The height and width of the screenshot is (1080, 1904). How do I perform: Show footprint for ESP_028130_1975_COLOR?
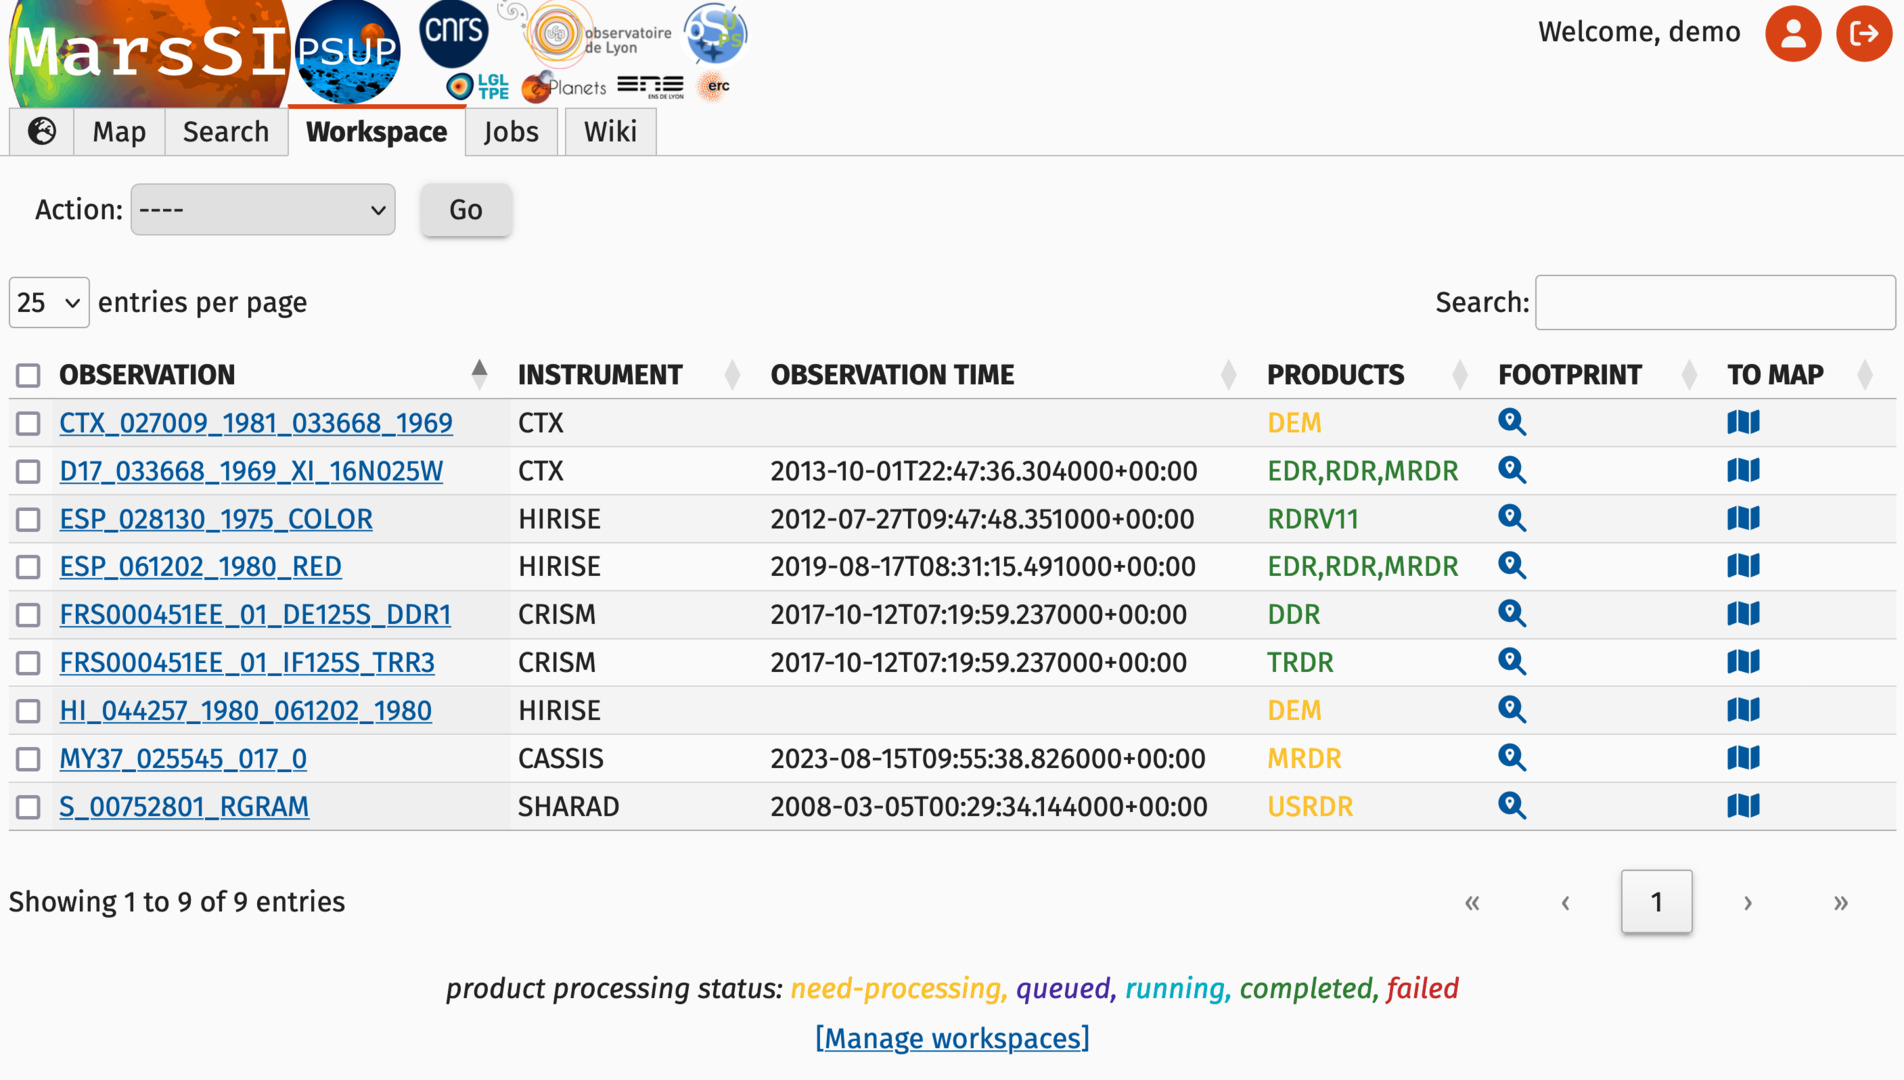1511,519
